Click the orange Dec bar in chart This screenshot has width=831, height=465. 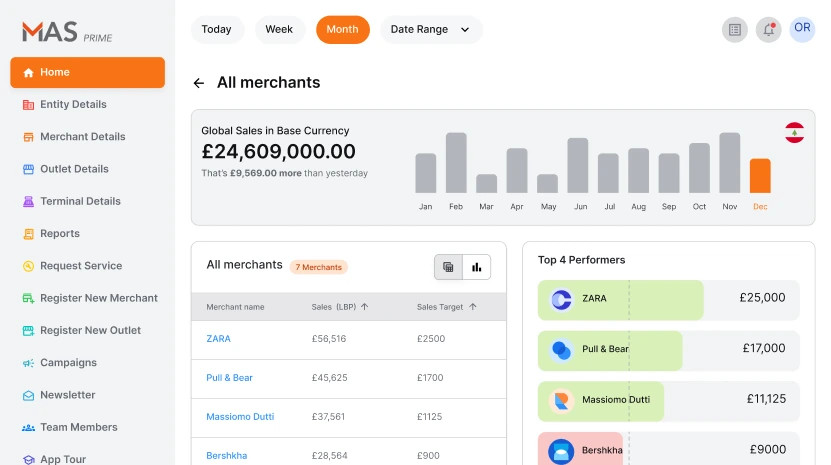point(760,176)
